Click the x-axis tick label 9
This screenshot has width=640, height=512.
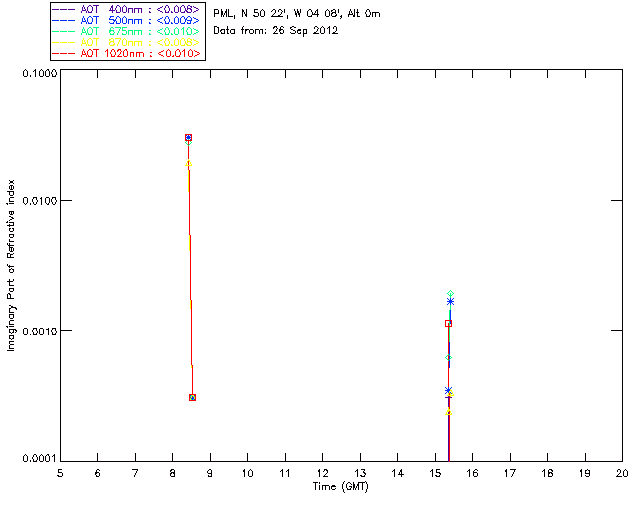tap(210, 473)
